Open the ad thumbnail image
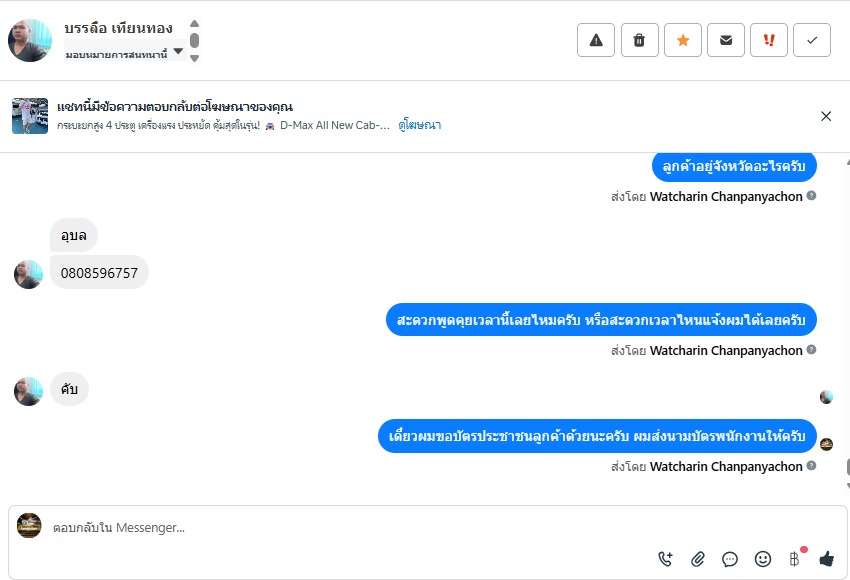 click(30, 116)
